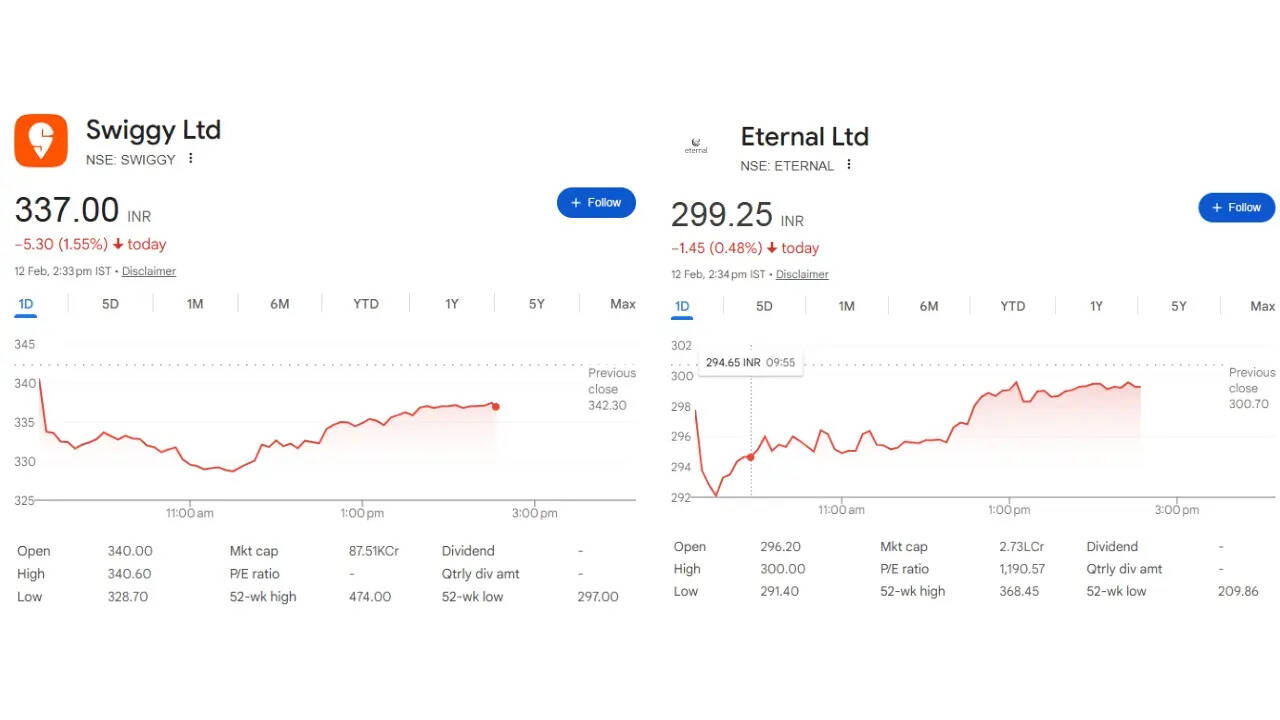Open Eternal price Disclaimer link
This screenshot has height=720, width=1280.
[x=802, y=275]
